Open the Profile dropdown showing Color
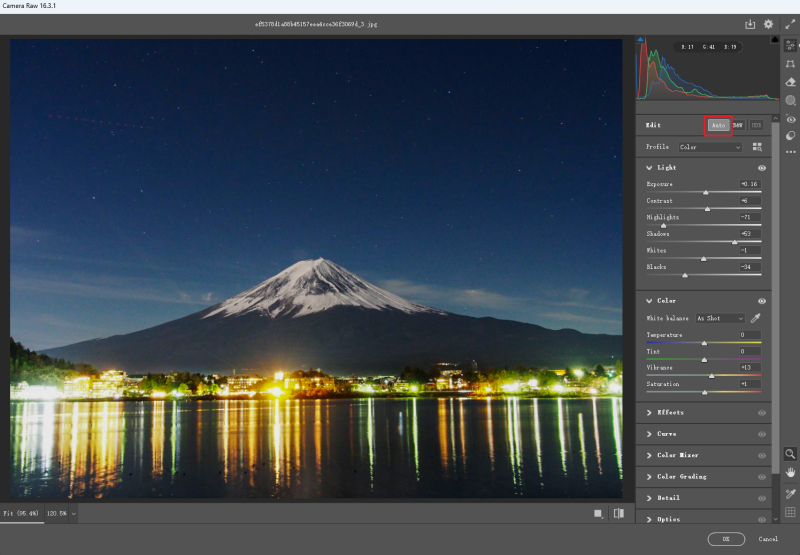The image size is (800, 555). point(710,147)
